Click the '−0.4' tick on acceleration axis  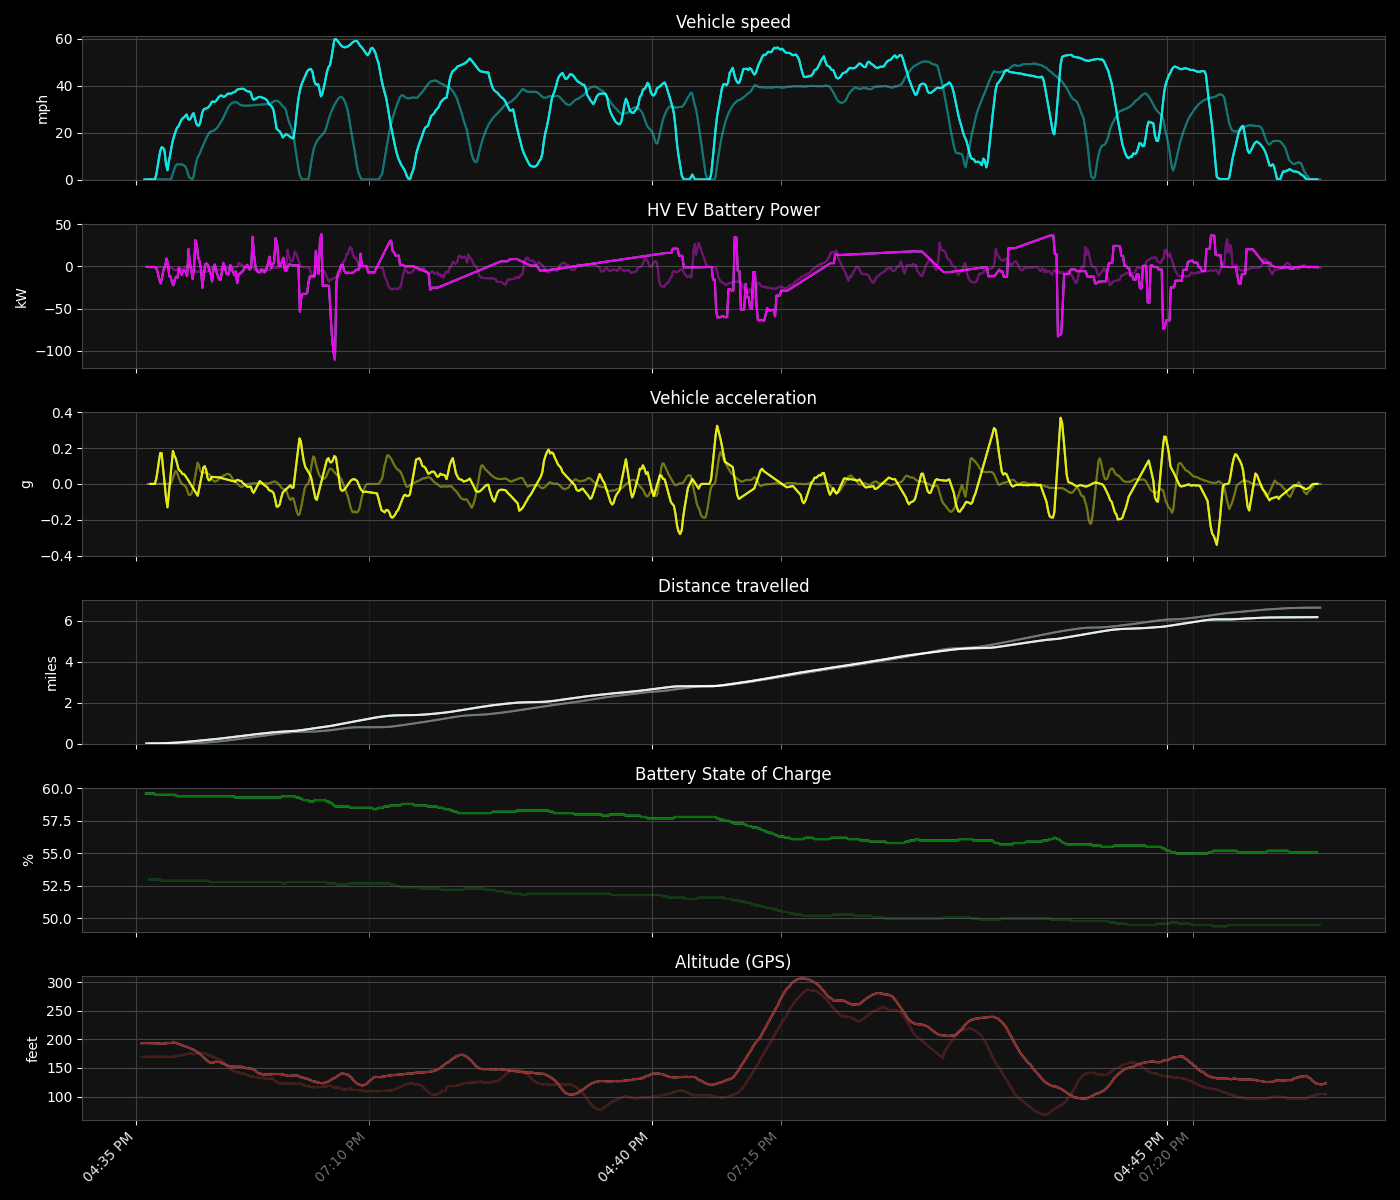pos(58,557)
